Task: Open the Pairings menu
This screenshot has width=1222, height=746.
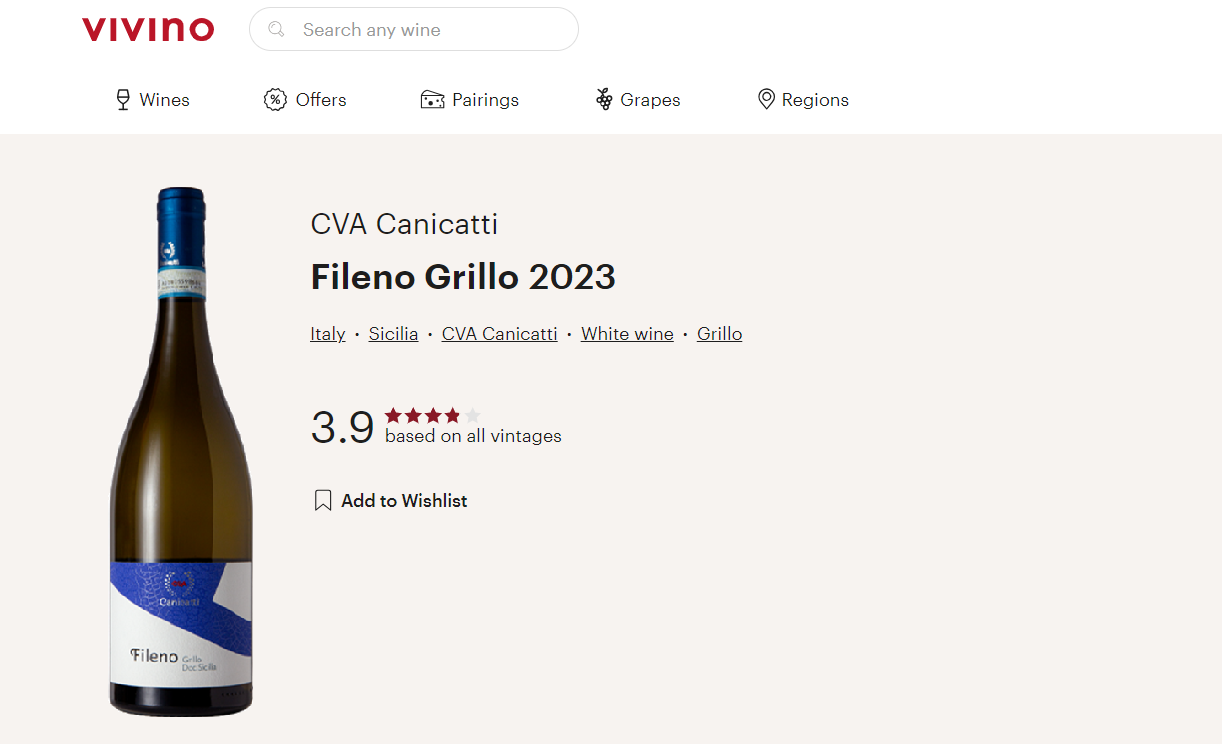Action: point(485,100)
